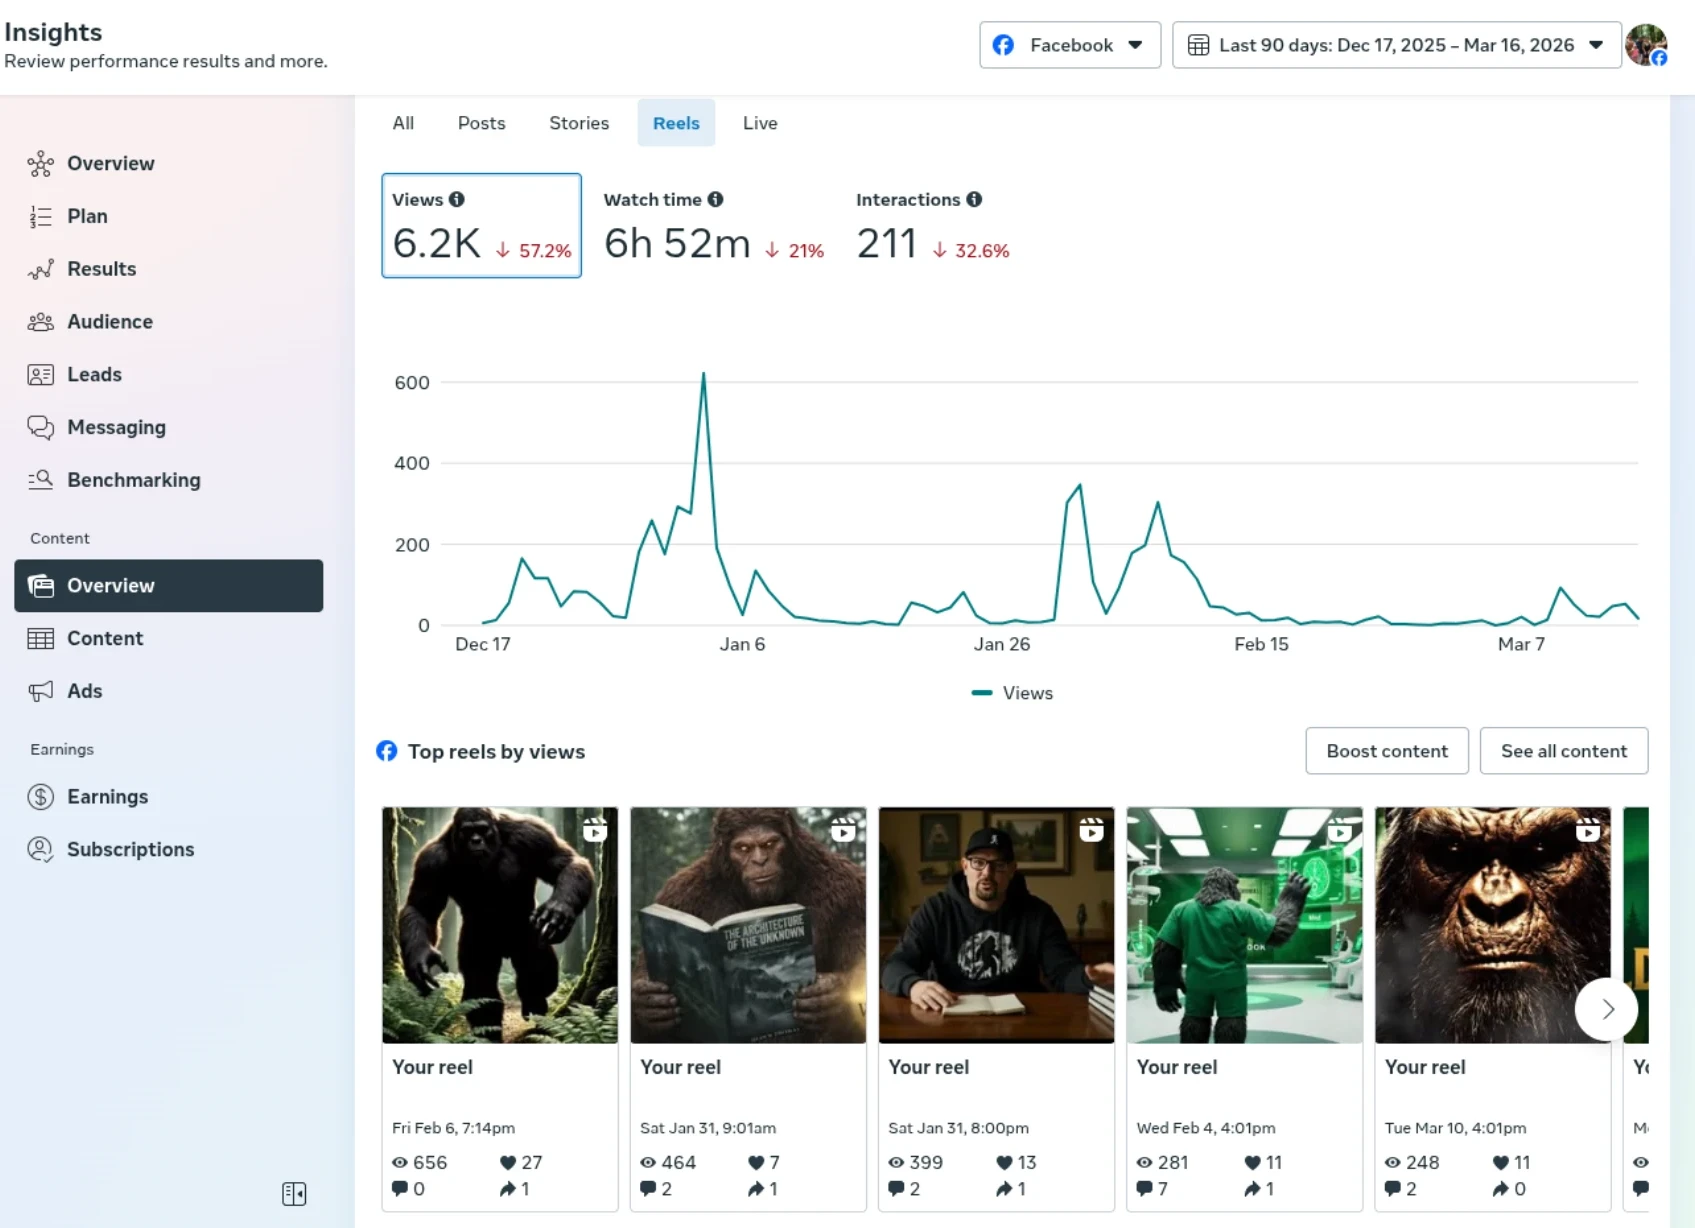
Task: Open Benchmarking from the sidebar icon
Action: click(x=40, y=480)
